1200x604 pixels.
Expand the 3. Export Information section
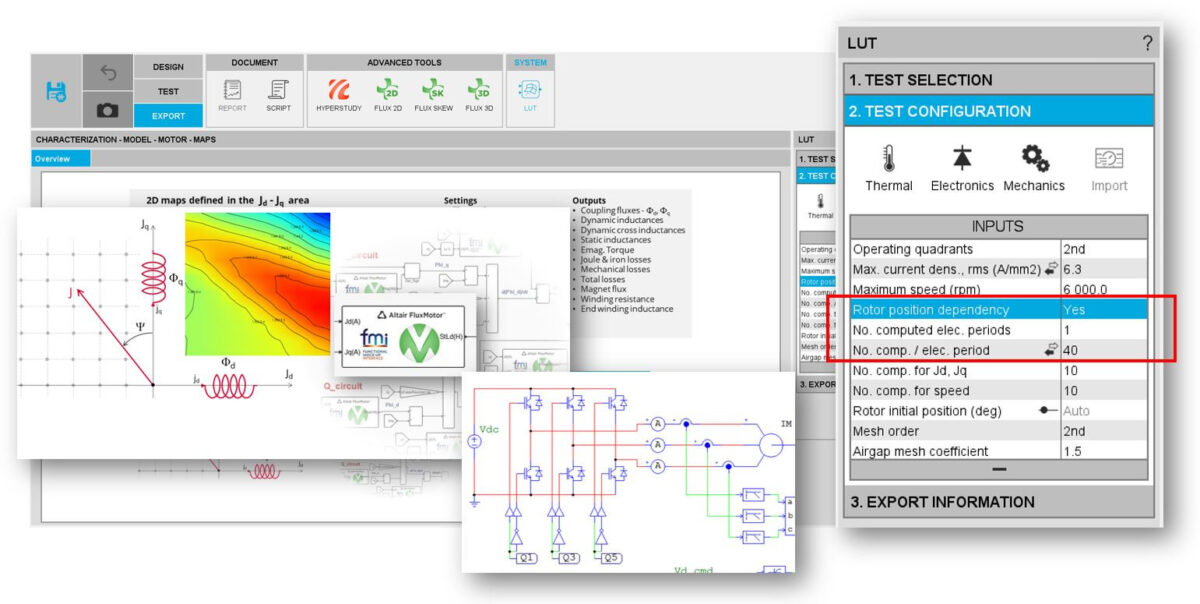pyautogui.click(x=1000, y=502)
